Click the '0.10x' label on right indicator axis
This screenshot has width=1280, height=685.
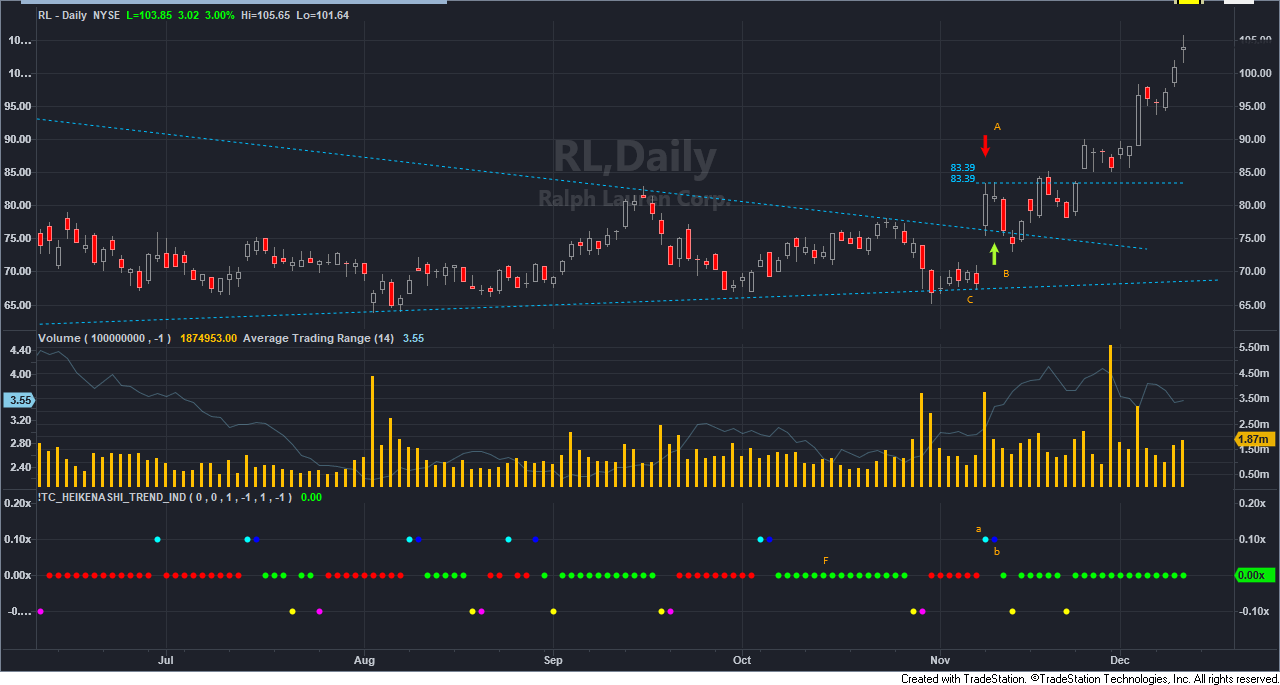(1253, 539)
